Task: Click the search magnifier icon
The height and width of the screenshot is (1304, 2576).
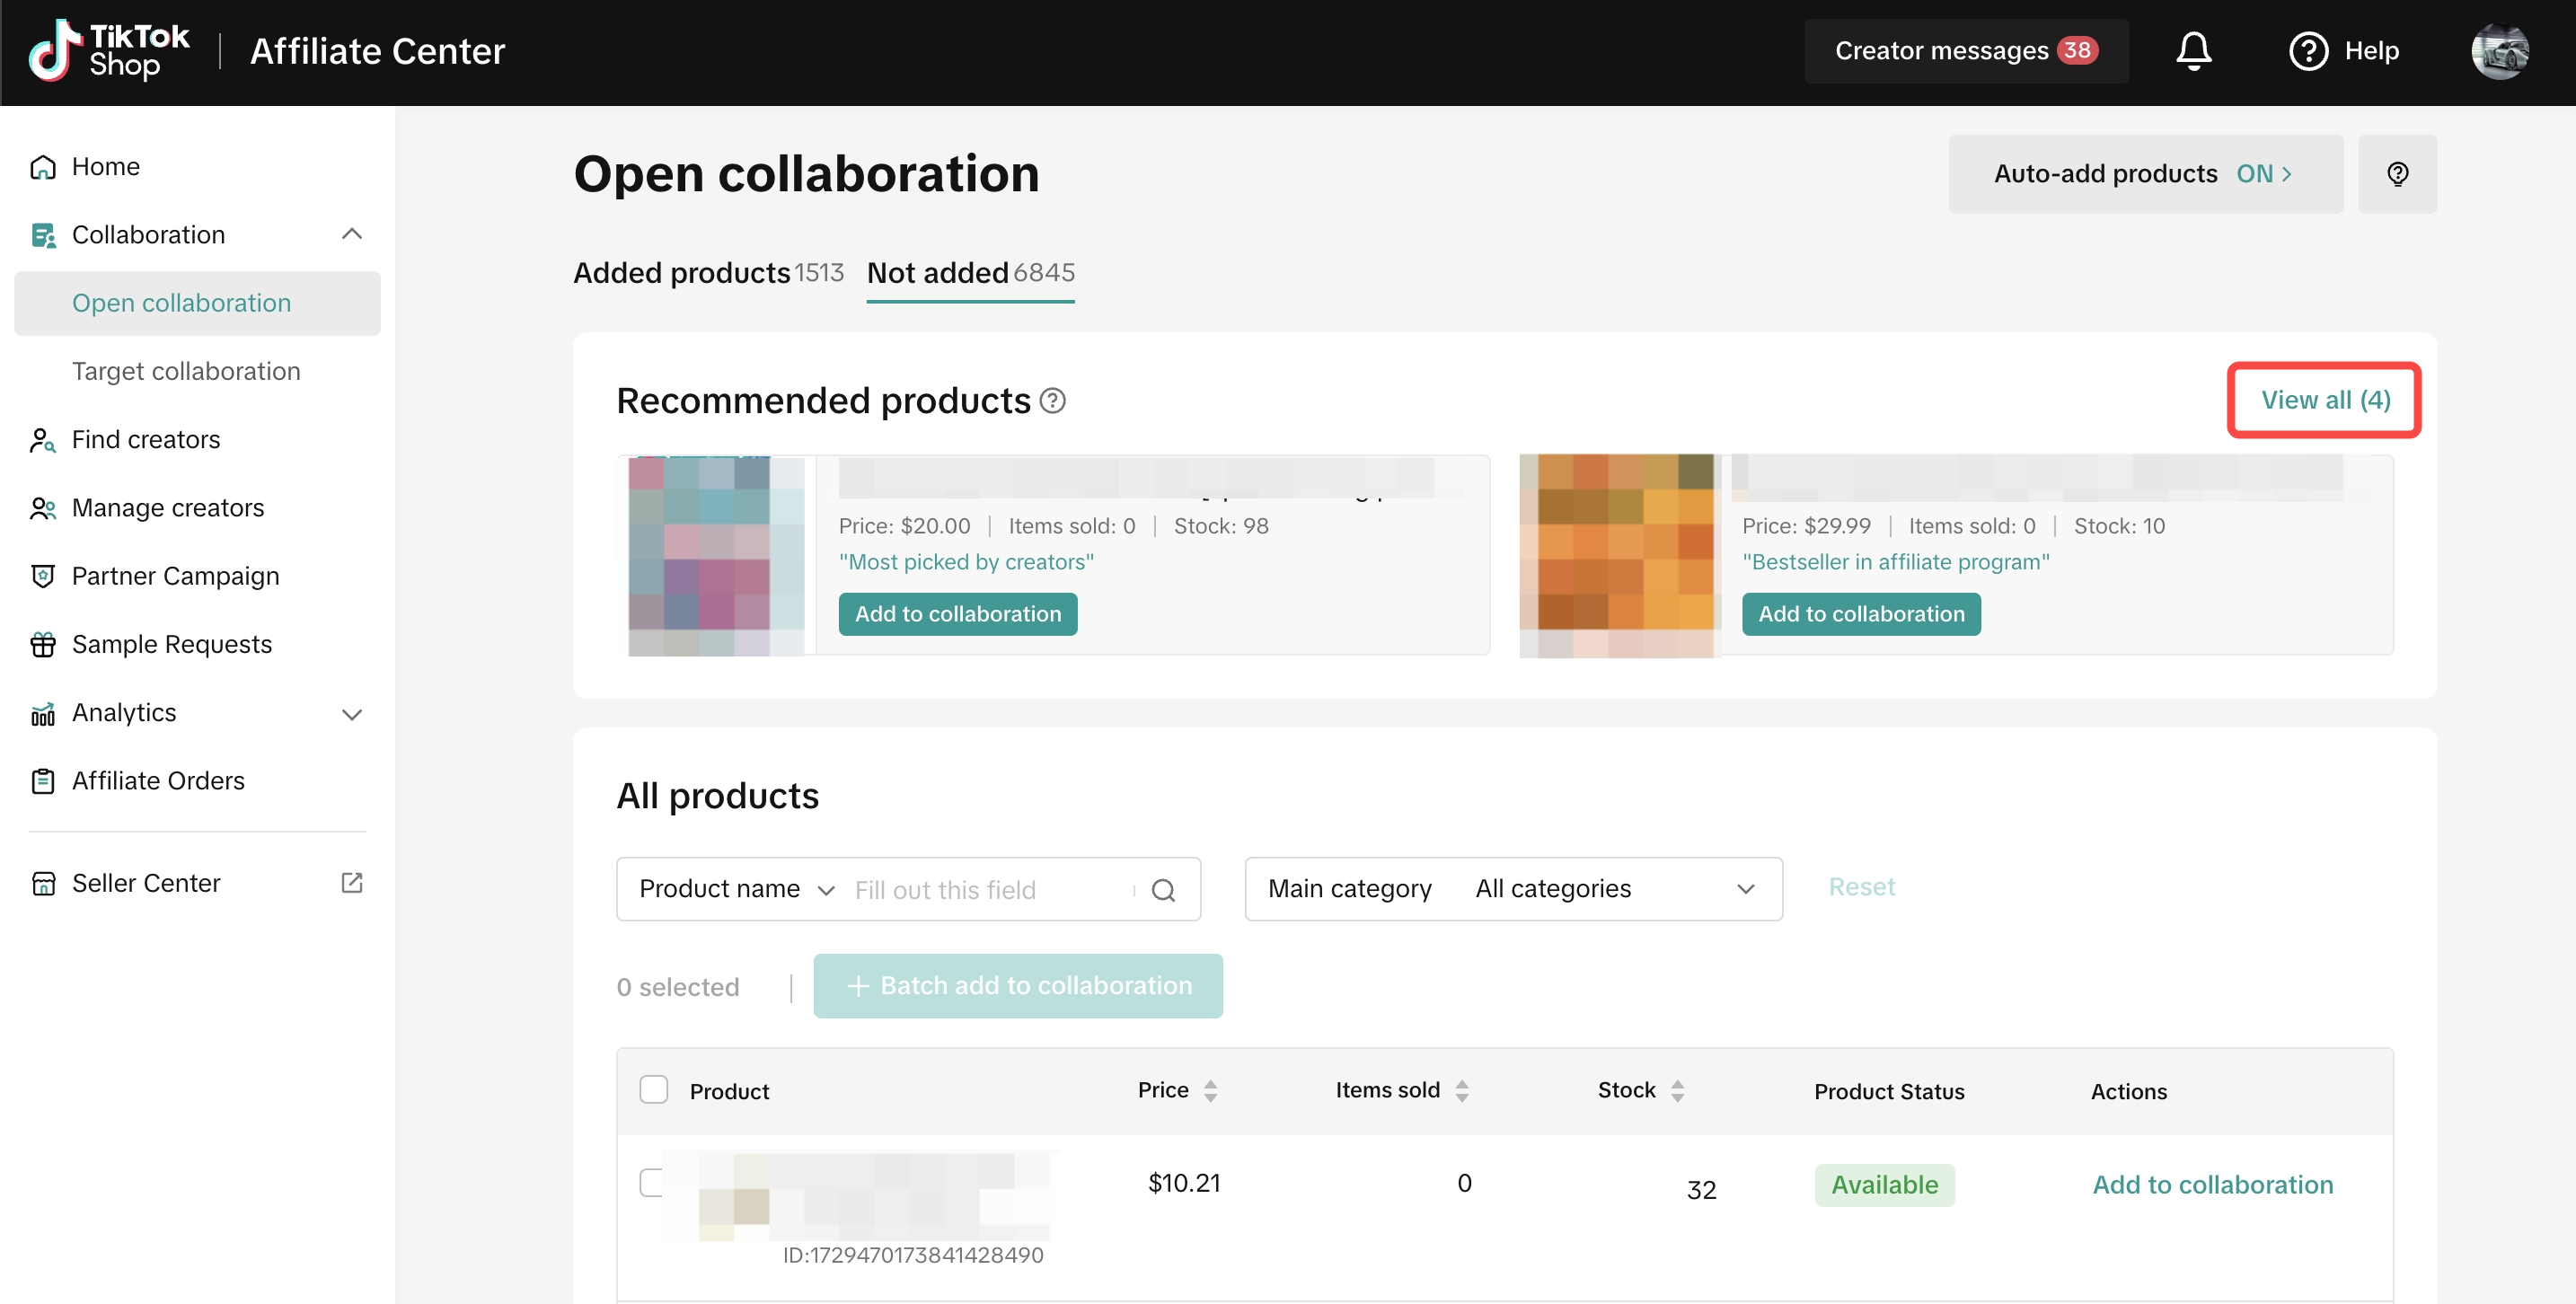Action: coord(1163,890)
